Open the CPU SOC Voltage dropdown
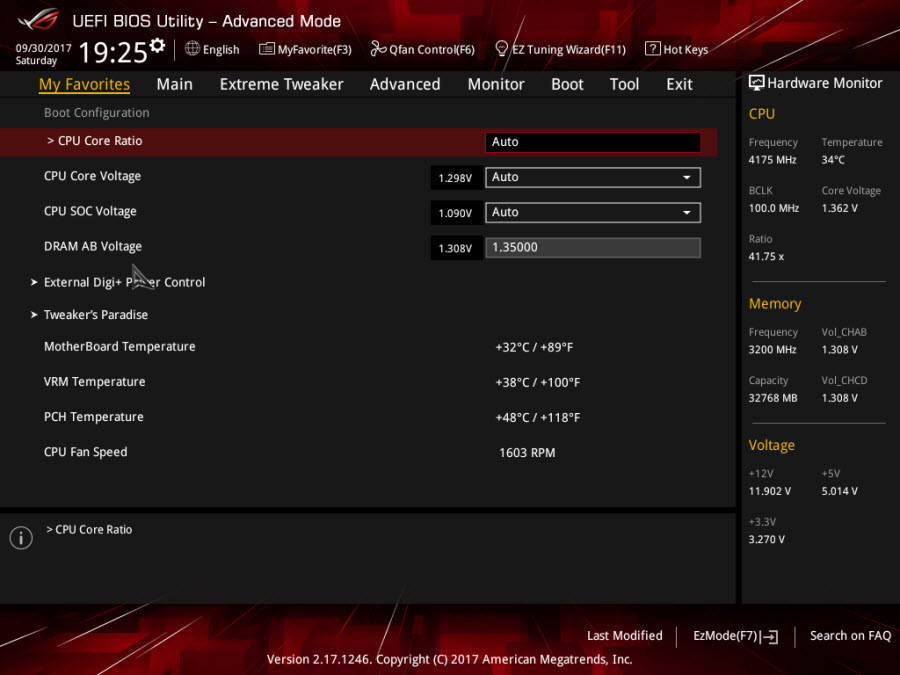900x675 pixels. (x=593, y=212)
